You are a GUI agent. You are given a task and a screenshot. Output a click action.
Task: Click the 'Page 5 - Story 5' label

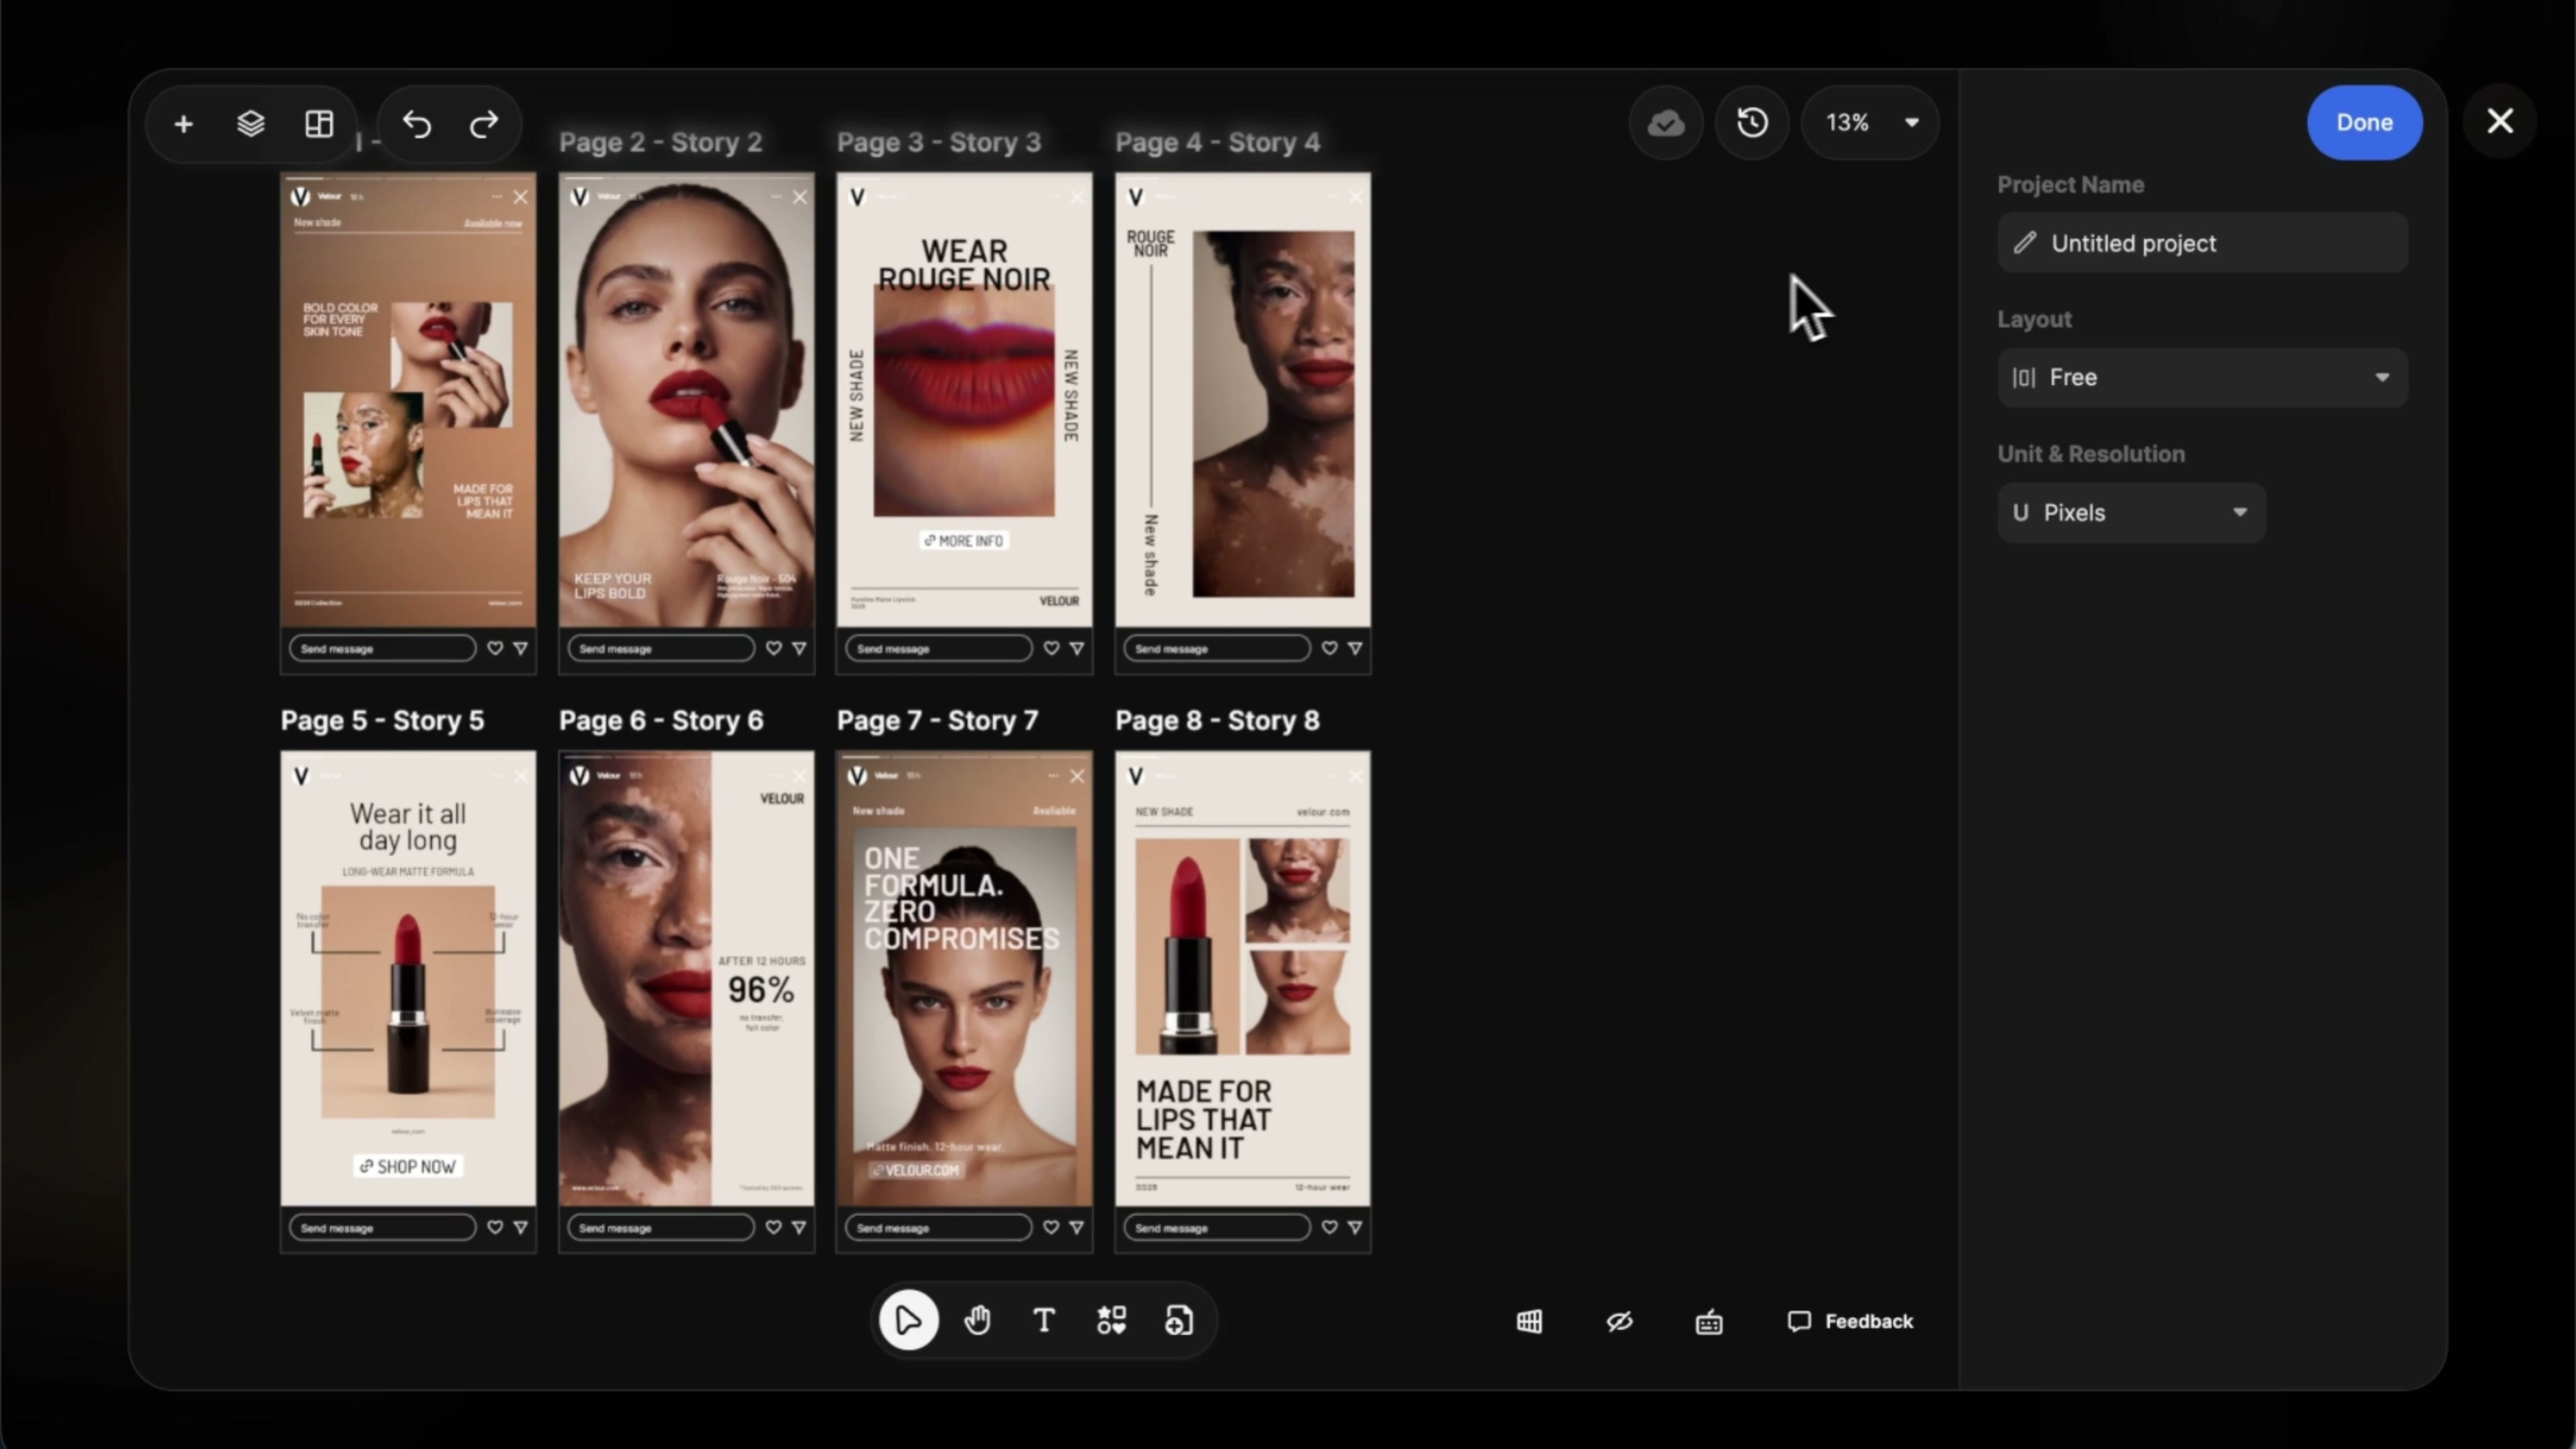pyautogui.click(x=382, y=721)
